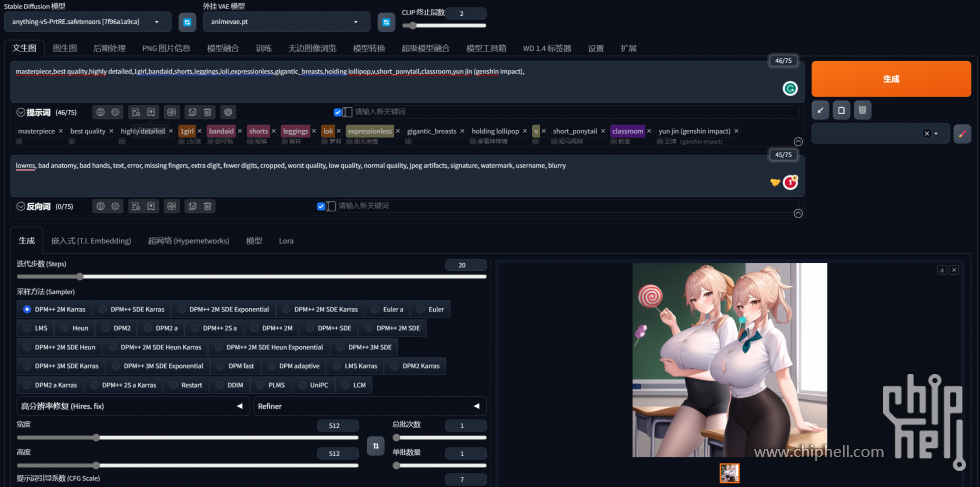Collapse the 提示词 section with the chevron

click(x=21, y=113)
